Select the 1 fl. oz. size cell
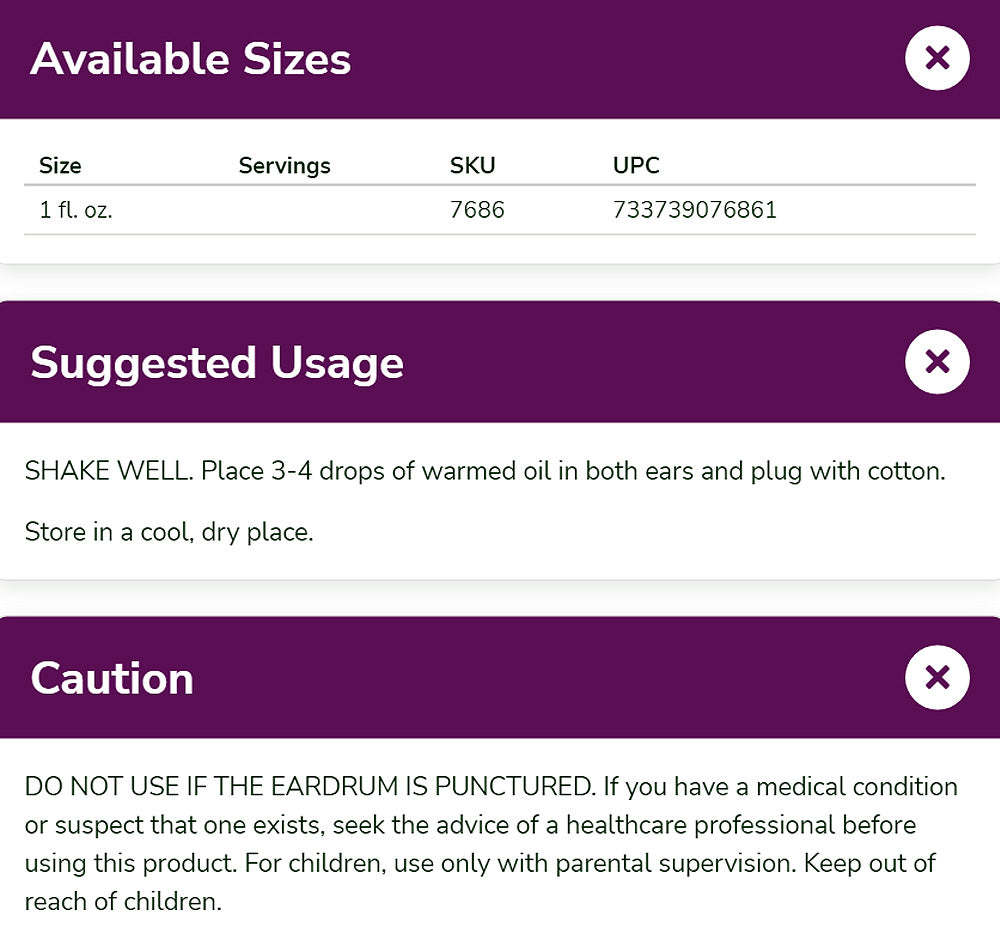Screen dimensions: 1000x945 (75, 210)
